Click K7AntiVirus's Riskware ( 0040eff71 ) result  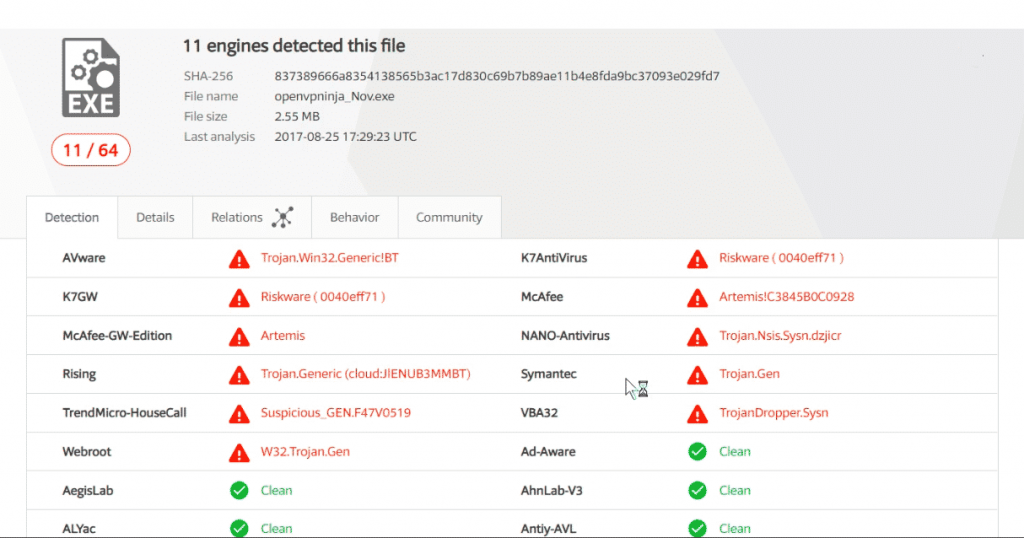click(x=782, y=257)
